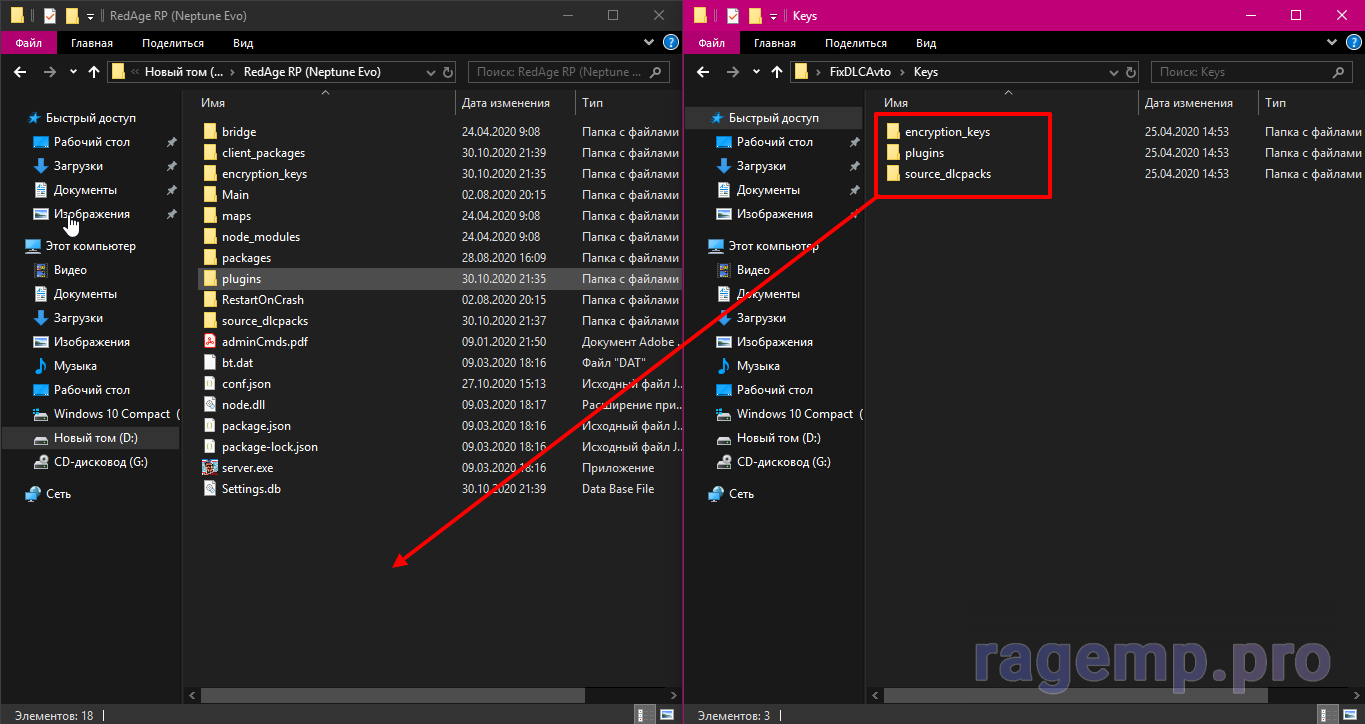
Task: Open quick access toolbar dropdown in RedAge RP window
Action: (90, 16)
